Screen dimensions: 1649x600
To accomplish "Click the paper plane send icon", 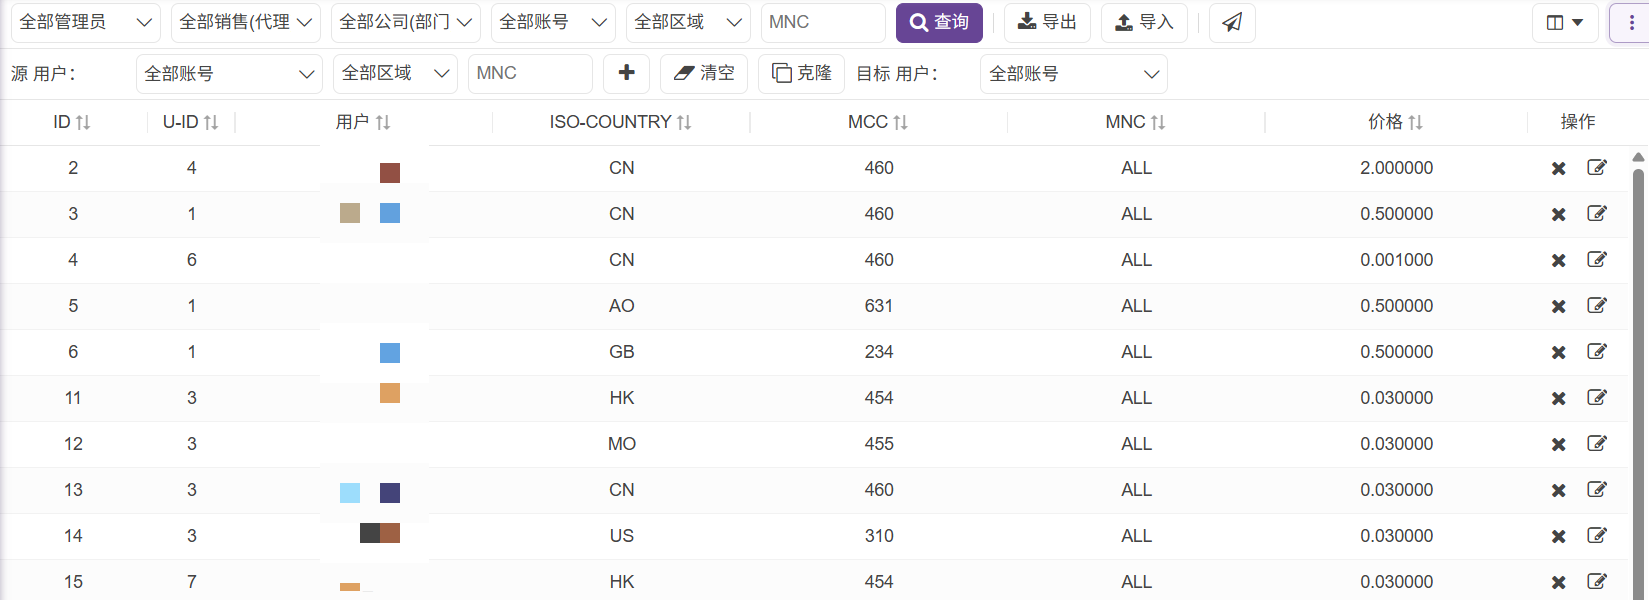I will 1232,23.
